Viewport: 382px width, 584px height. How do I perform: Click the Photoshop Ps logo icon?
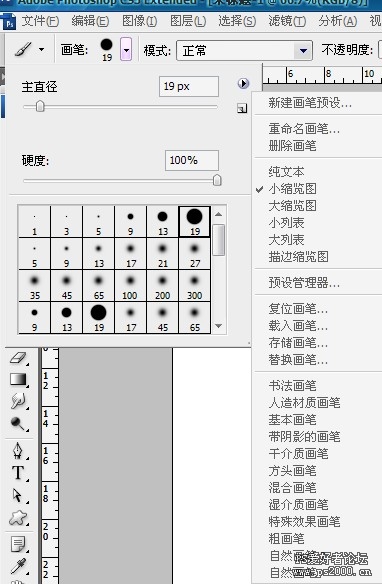(x=9, y=22)
